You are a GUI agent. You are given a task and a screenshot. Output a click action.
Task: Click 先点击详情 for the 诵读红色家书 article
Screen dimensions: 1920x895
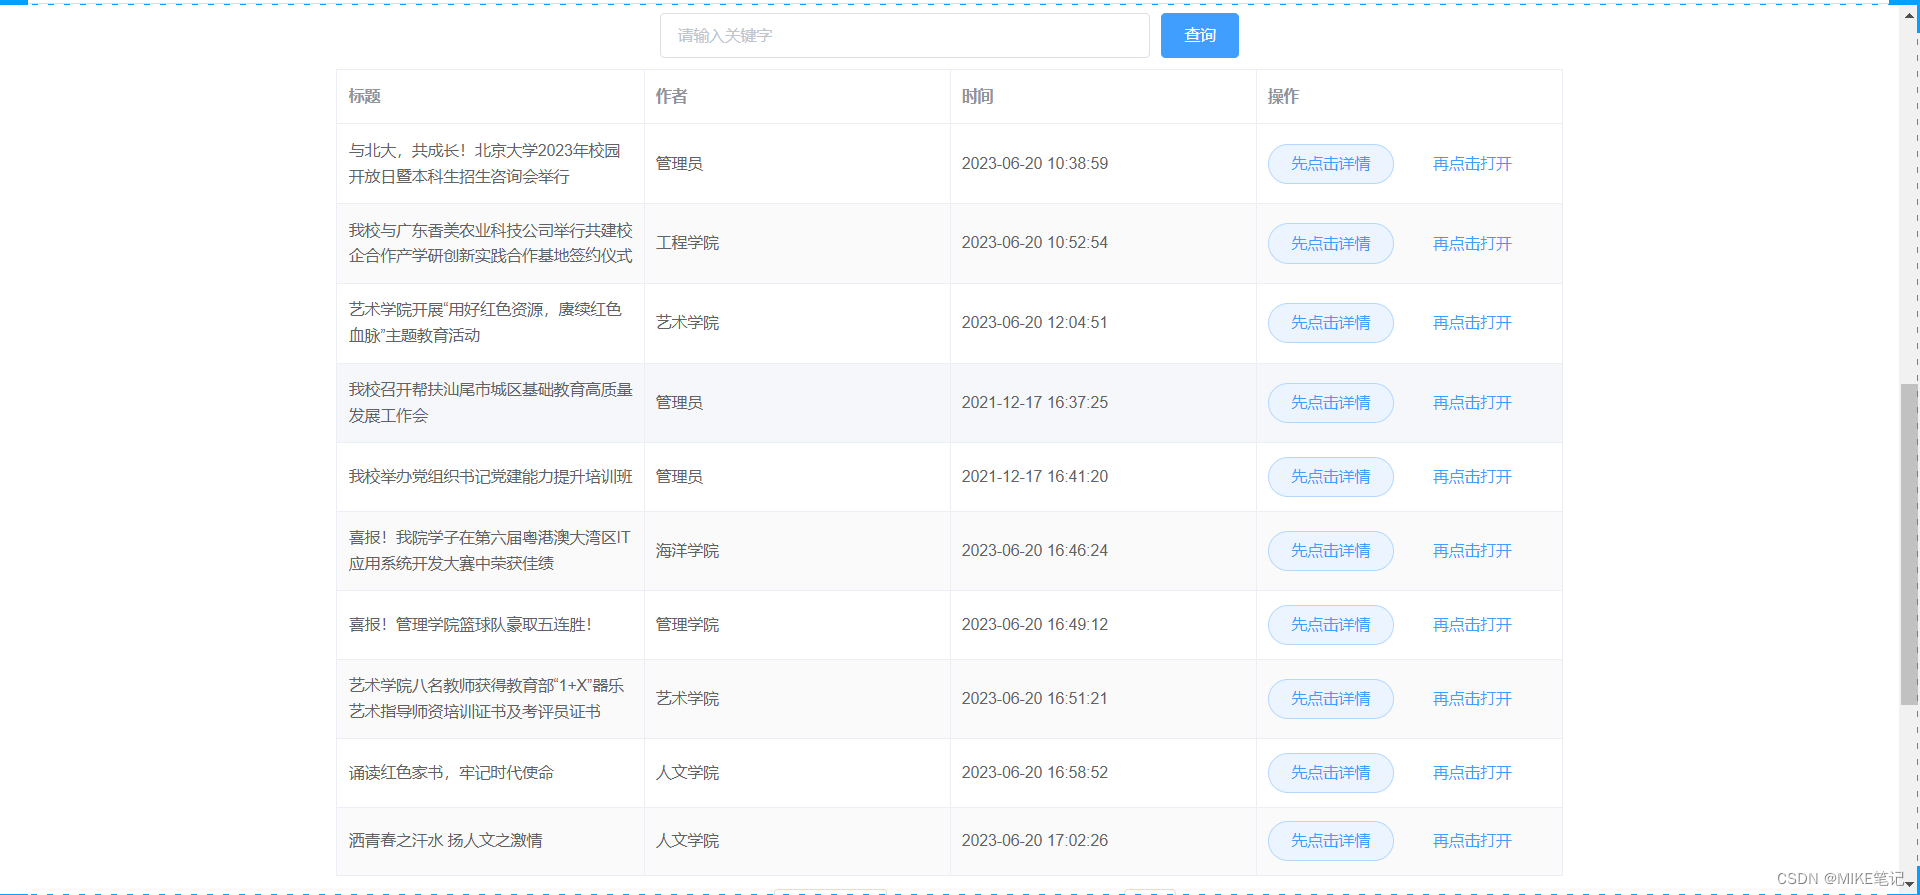click(x=1330, y=772)
